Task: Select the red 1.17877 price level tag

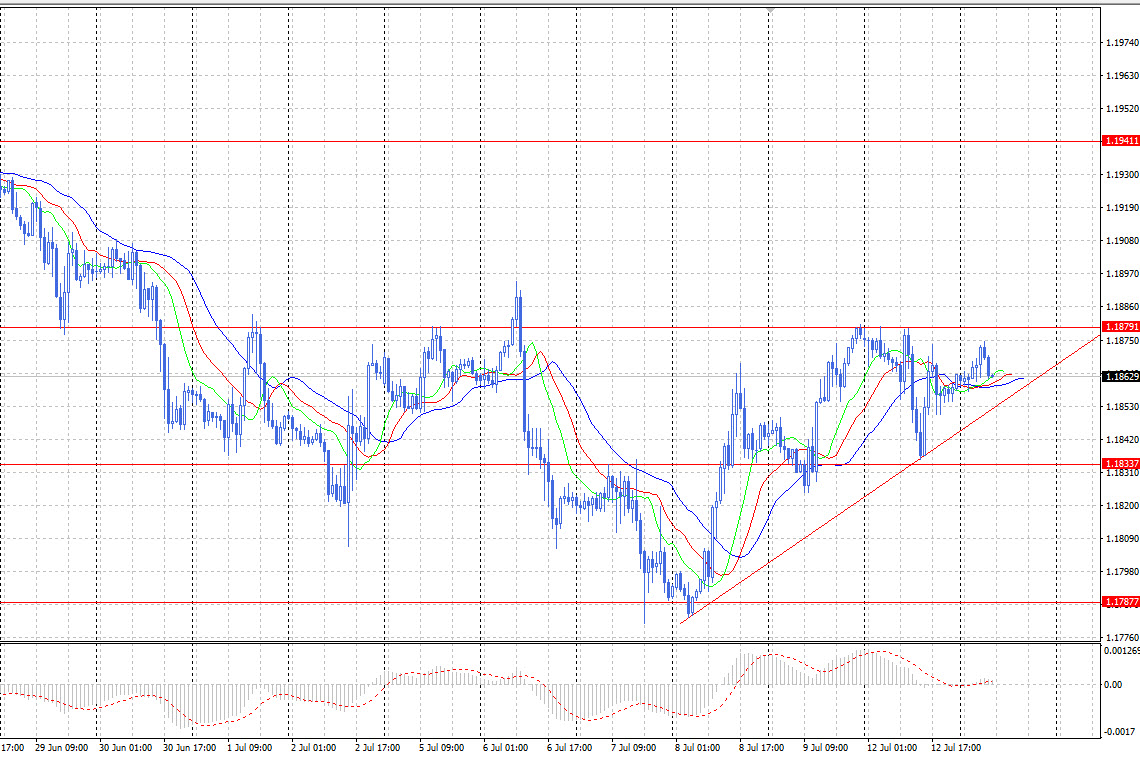Action: click(x=1121, y=602)
